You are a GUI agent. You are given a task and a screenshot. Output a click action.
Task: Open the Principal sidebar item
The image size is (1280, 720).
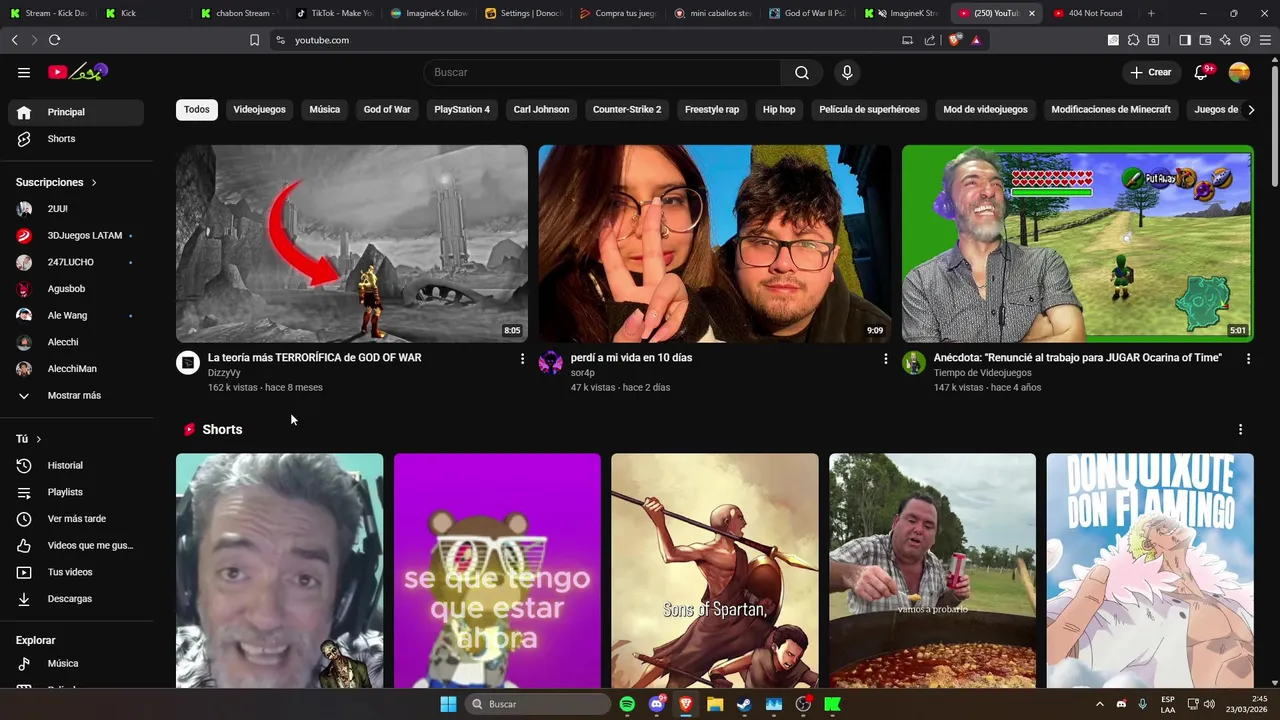click(76, 112)
